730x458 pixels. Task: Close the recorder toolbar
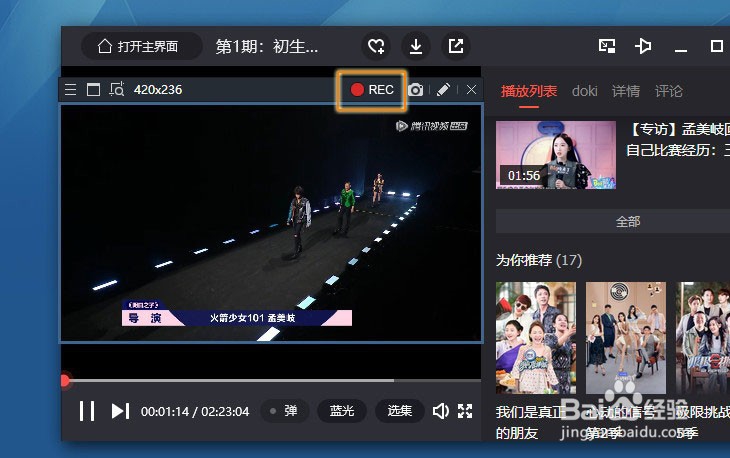[x=471, y=89]
